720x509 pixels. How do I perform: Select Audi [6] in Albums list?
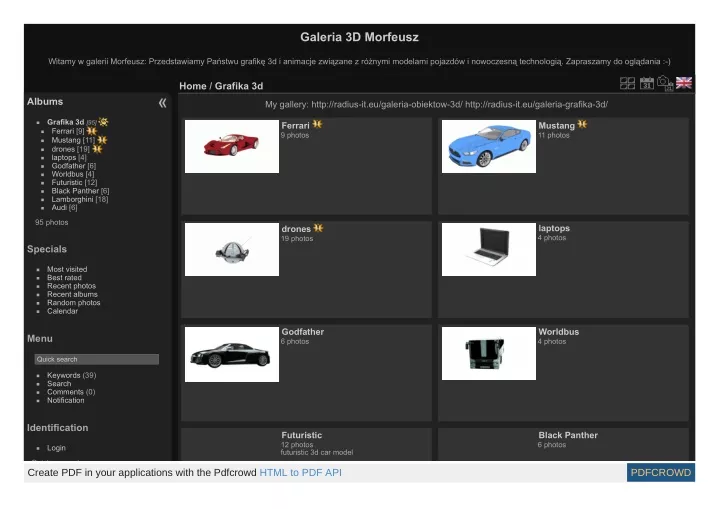click(x=64, y=208)
